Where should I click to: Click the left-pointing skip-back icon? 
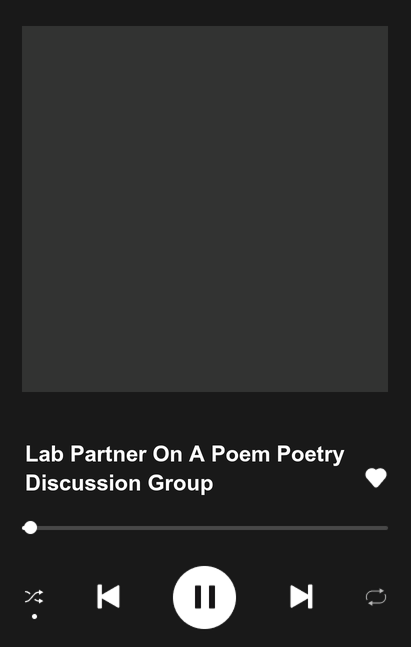[x=108, y=597]
